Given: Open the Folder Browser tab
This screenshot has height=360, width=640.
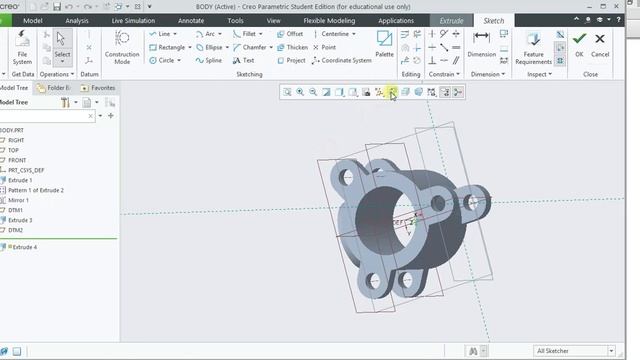Looking at the screenshot, I should pos(54,88).
